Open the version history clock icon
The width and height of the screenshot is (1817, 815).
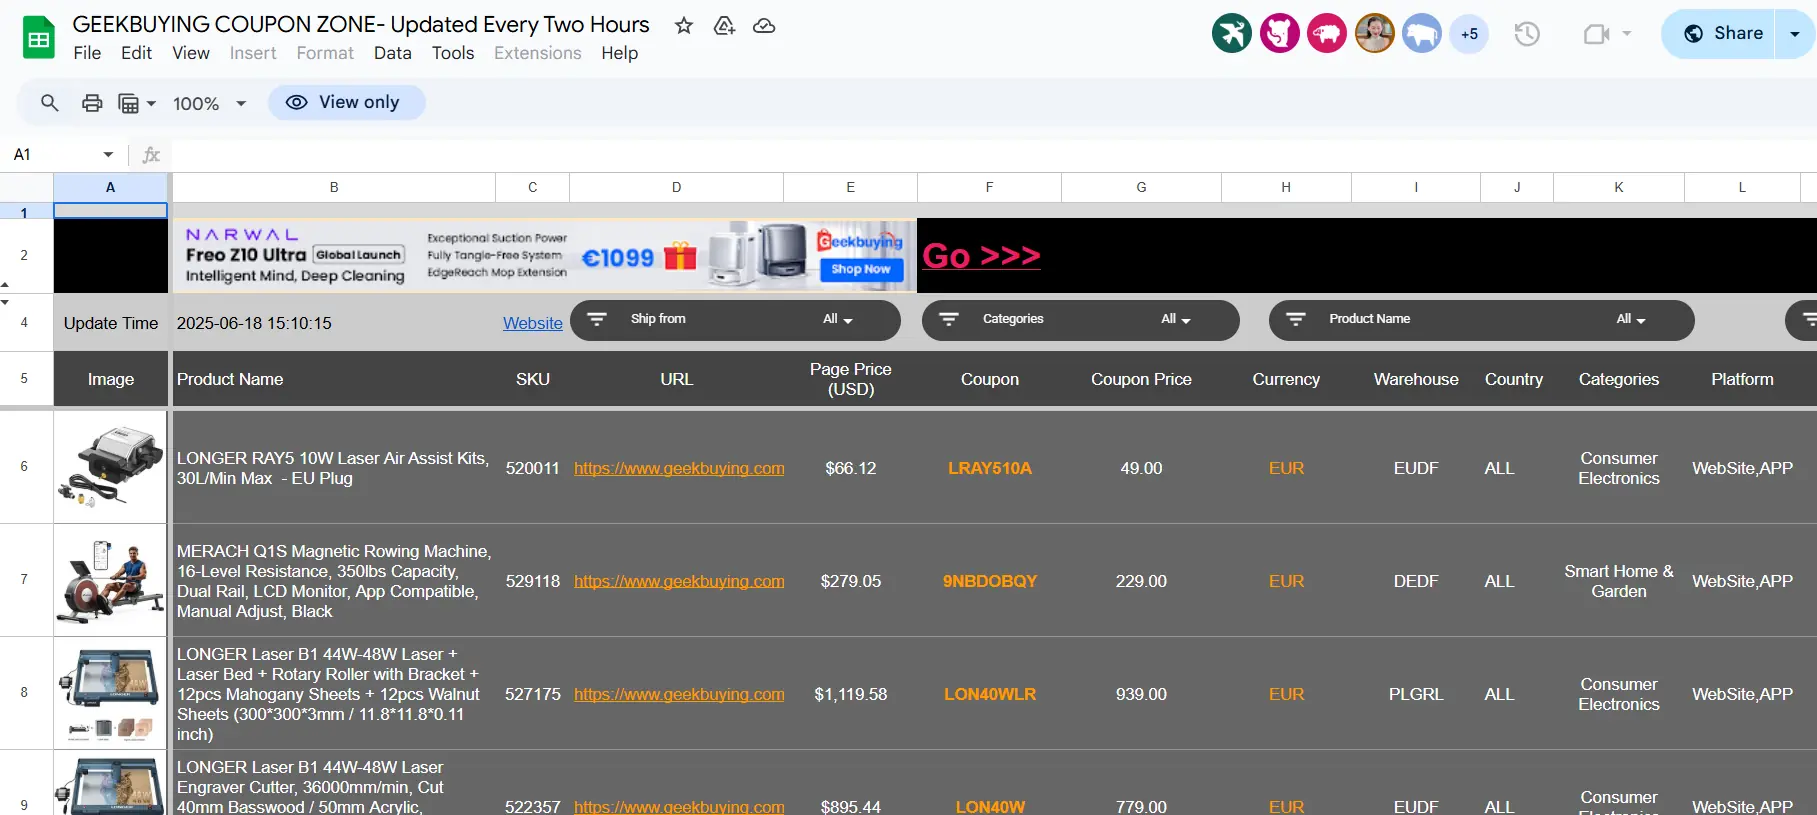tap(1527, 34)
